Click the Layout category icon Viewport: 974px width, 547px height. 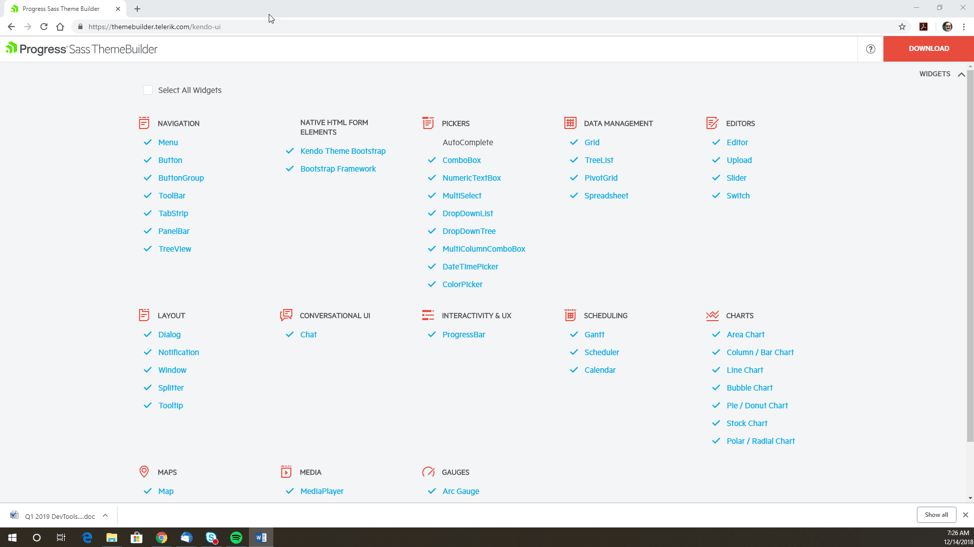(x=144, y=315)
